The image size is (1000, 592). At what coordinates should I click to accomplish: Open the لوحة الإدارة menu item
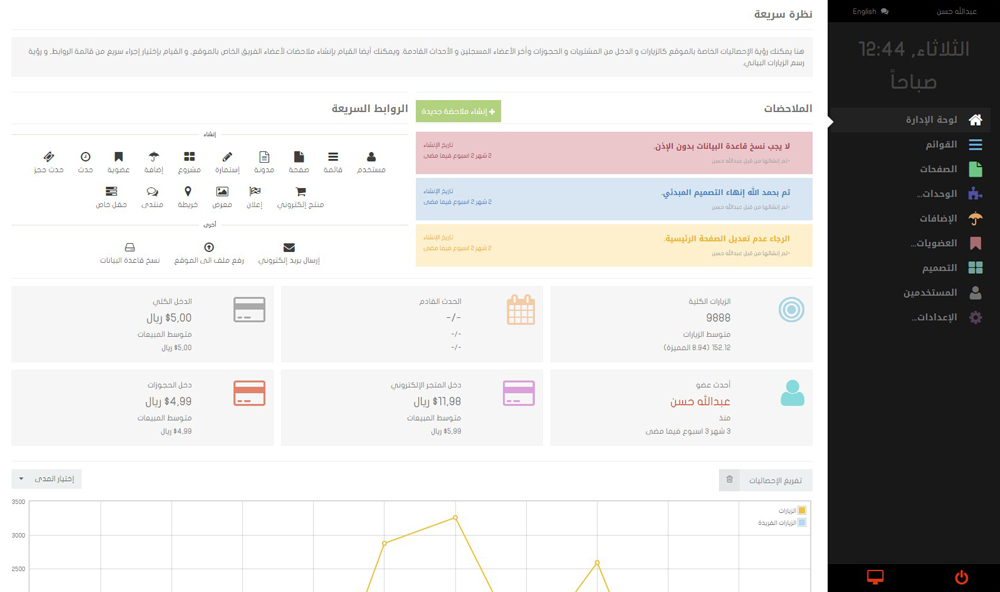[940, 118]
